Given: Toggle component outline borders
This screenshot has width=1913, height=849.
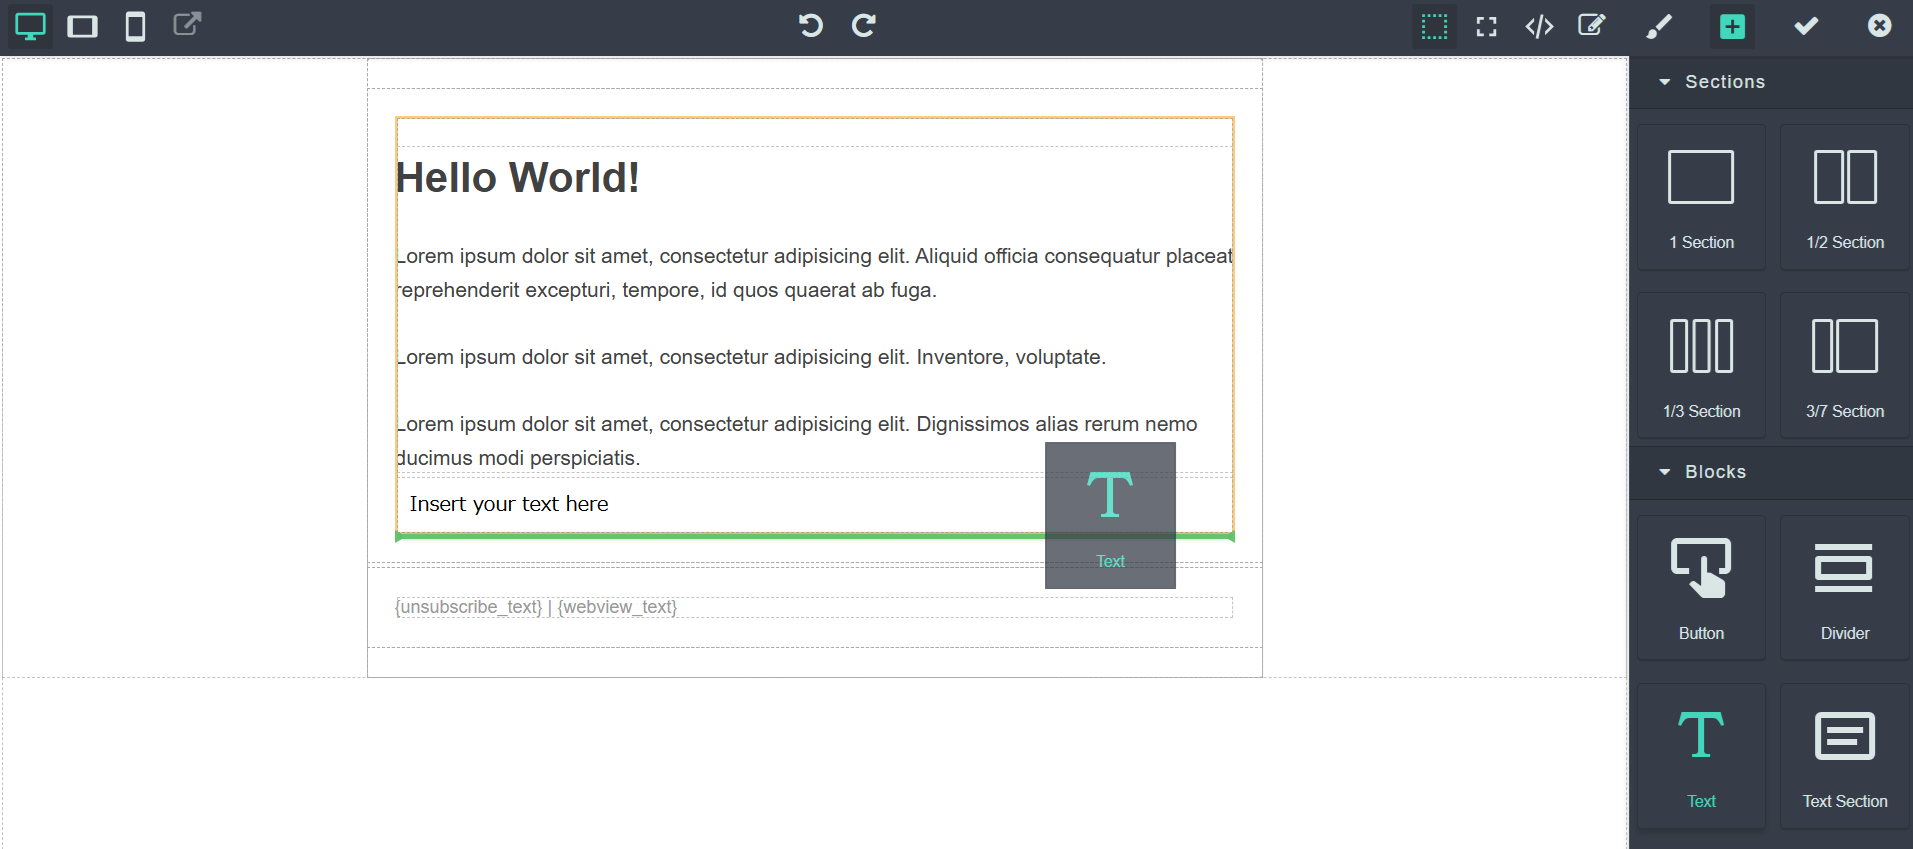Looking at the screenshot, I should 1434,27.
